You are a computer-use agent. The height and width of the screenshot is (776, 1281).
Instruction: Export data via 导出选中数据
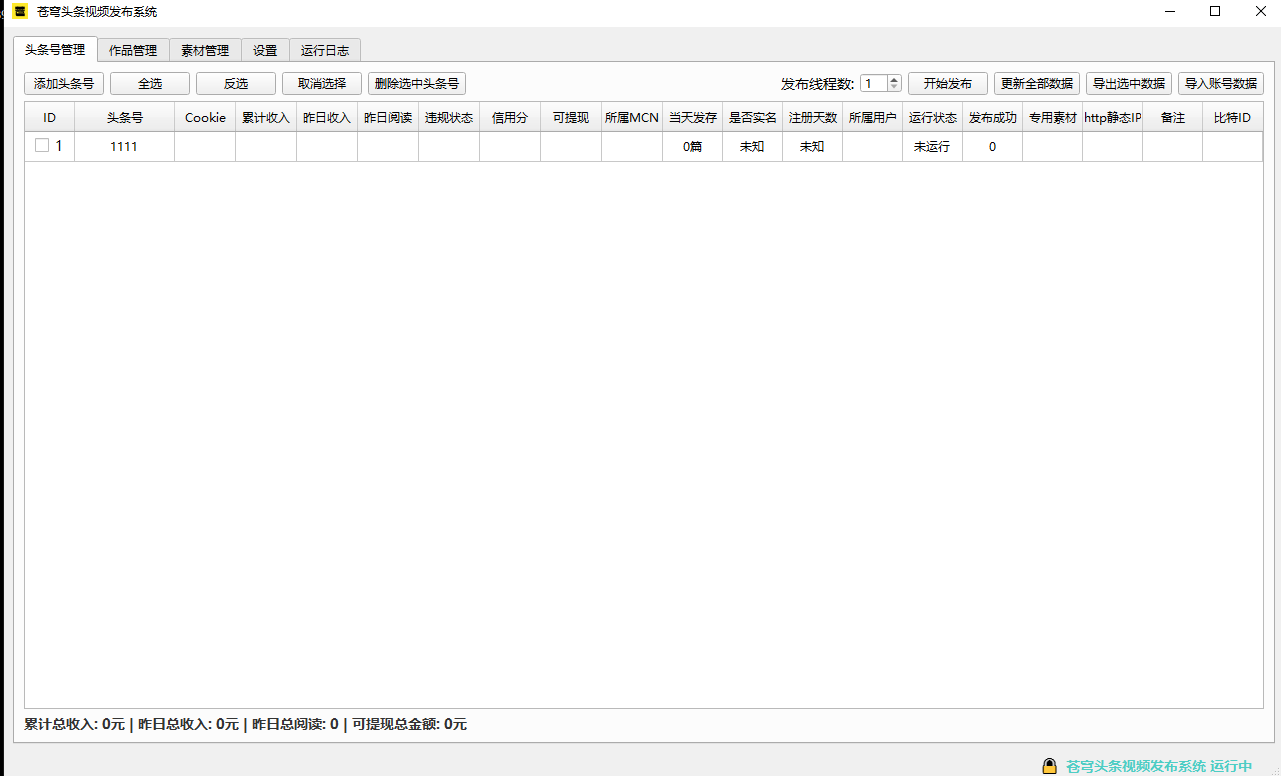tap(1129, 84)
